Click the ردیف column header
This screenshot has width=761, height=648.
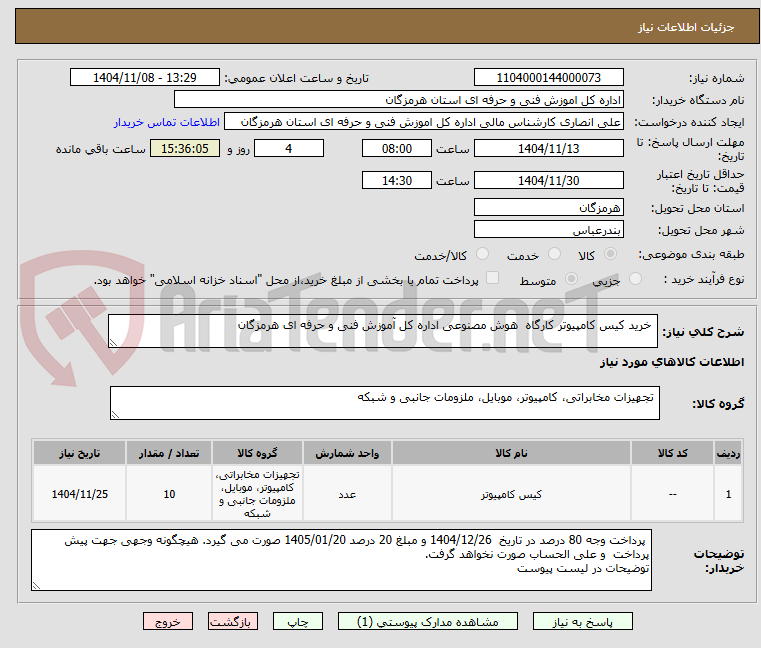[728, 453]
